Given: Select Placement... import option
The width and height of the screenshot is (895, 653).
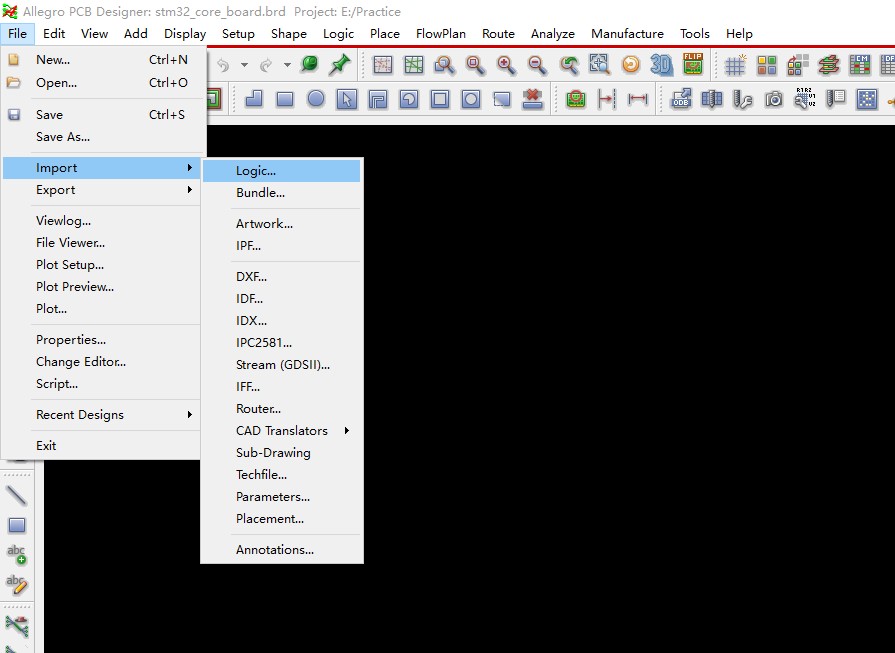Looking at the screenshot, I should (282, 518).
